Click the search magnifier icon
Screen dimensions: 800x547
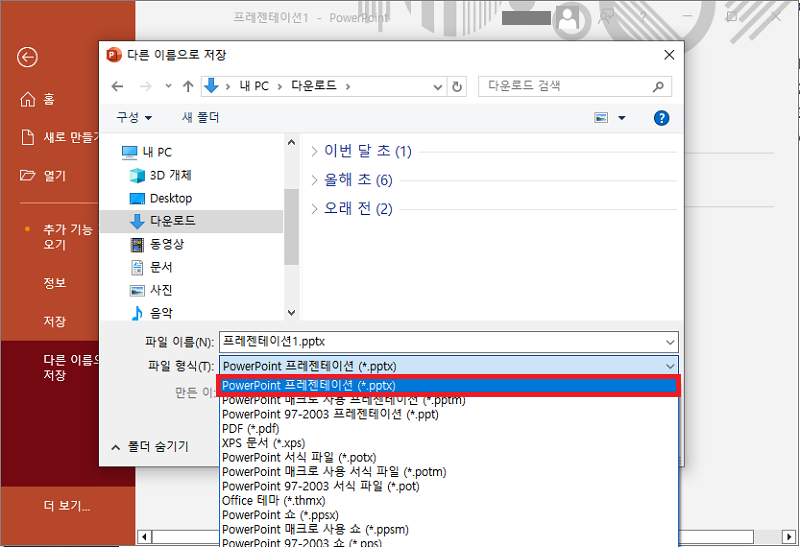[659, 86]
